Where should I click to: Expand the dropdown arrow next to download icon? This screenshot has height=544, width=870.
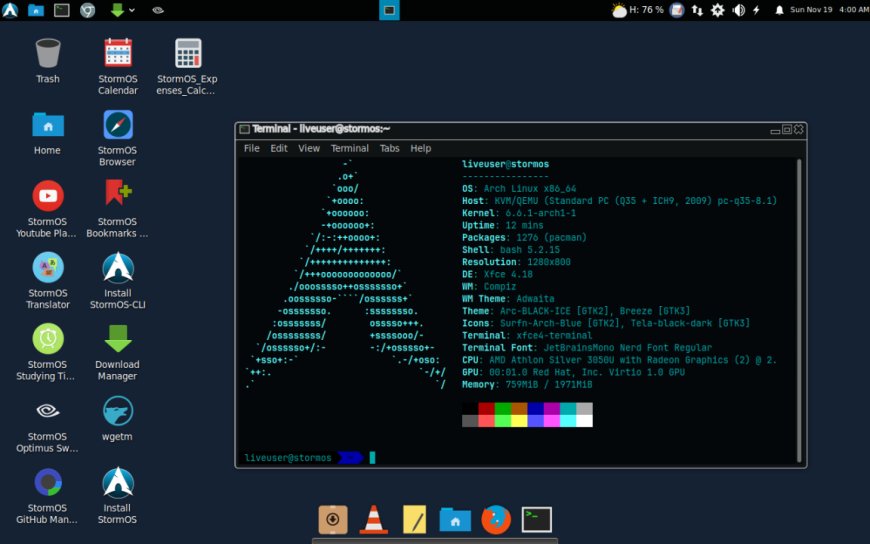[132, 10]
